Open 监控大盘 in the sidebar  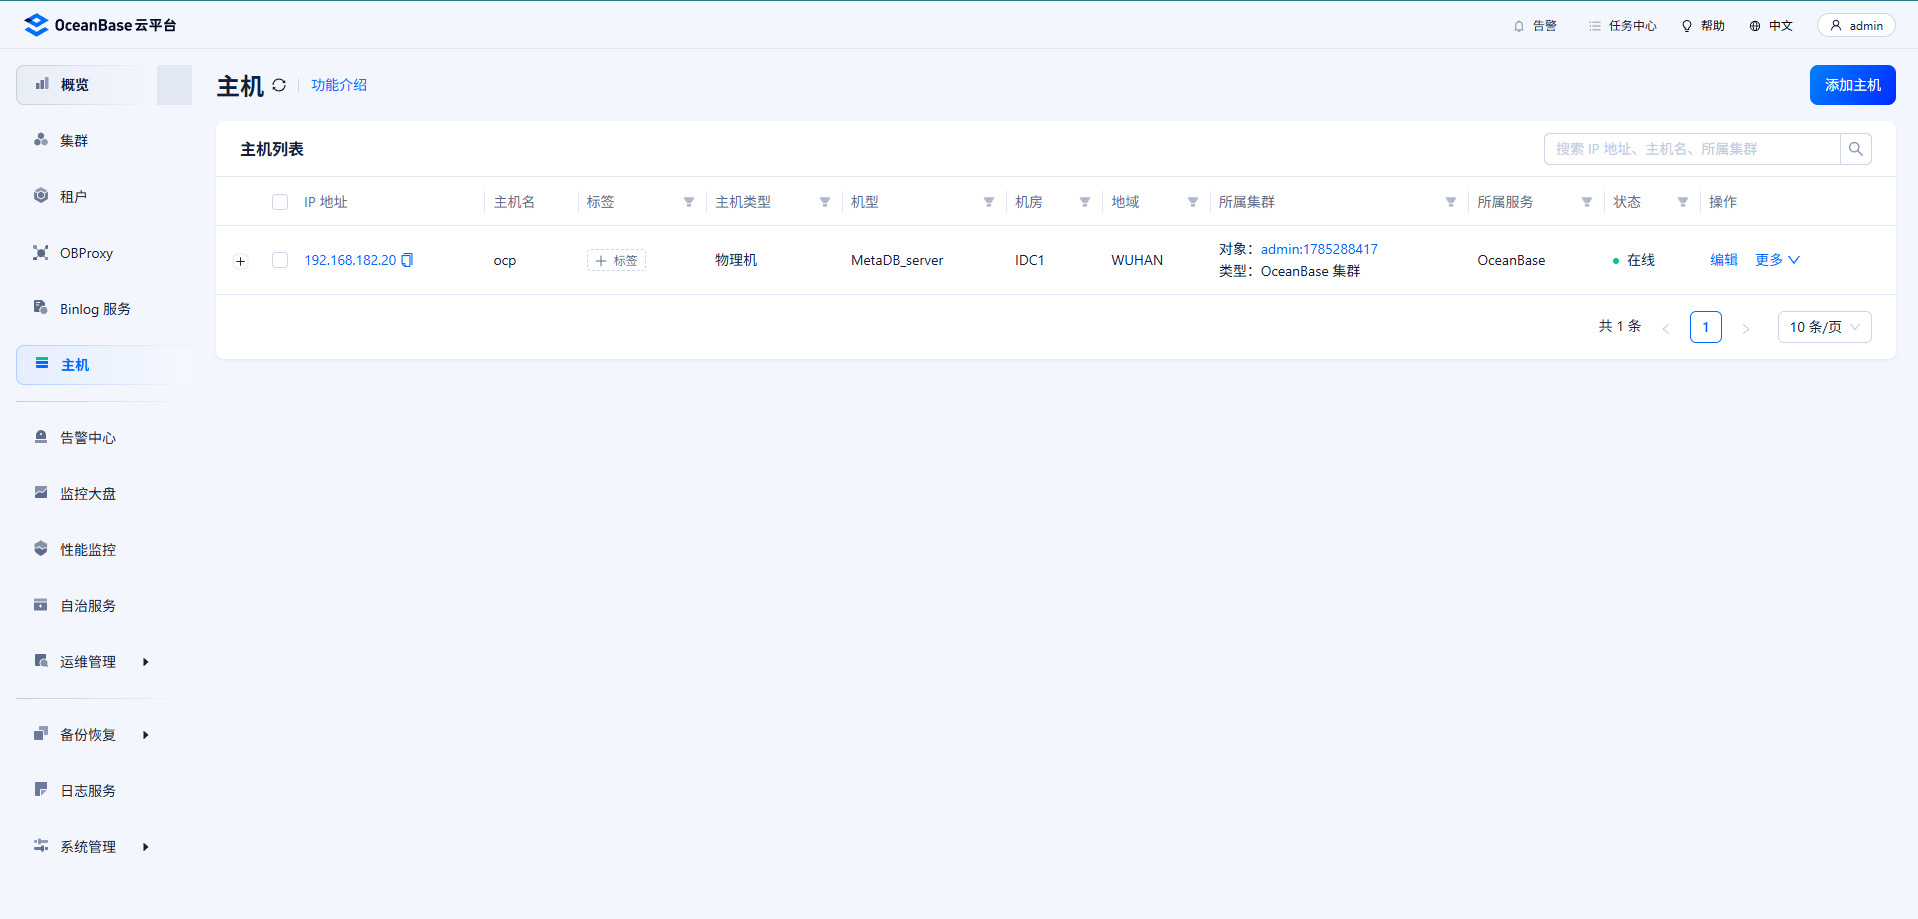tap(104, 494)
